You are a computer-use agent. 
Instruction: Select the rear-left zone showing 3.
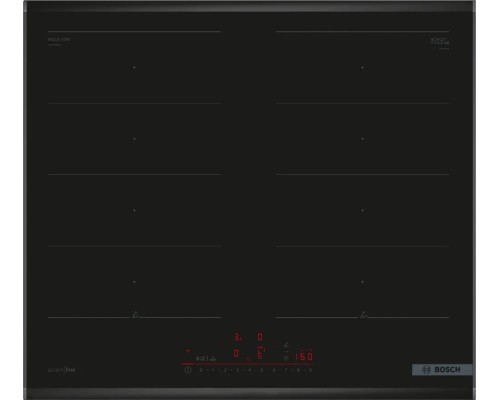(x=237, y=337)
